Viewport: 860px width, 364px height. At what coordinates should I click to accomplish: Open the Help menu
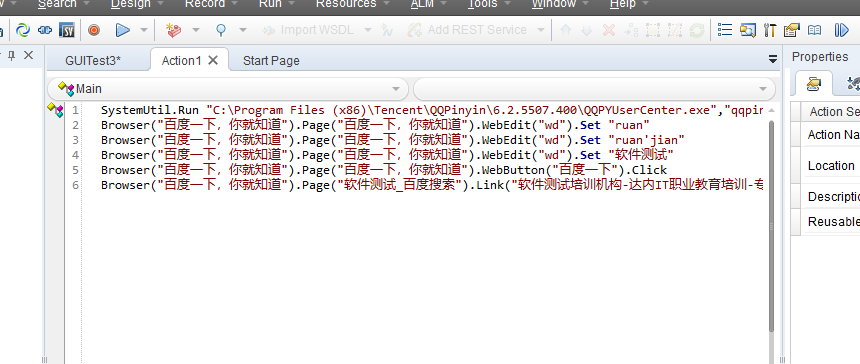point(623,4)
